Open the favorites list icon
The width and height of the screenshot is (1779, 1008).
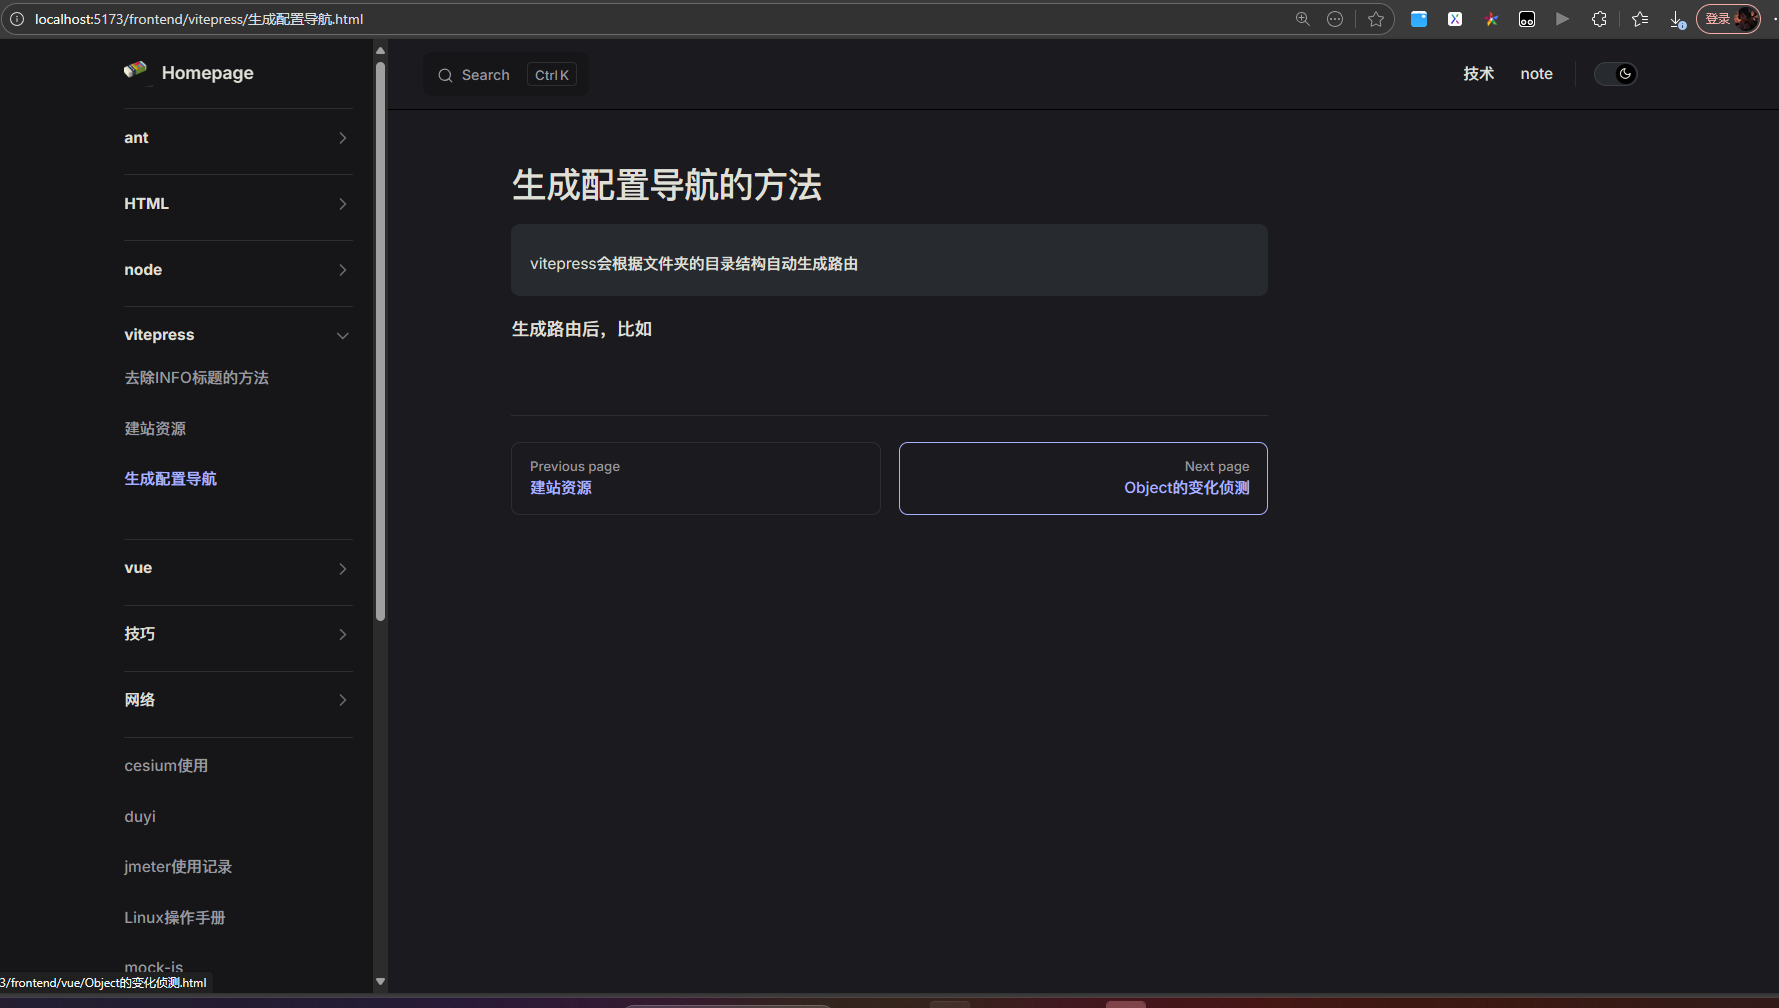click(1640, 19)
